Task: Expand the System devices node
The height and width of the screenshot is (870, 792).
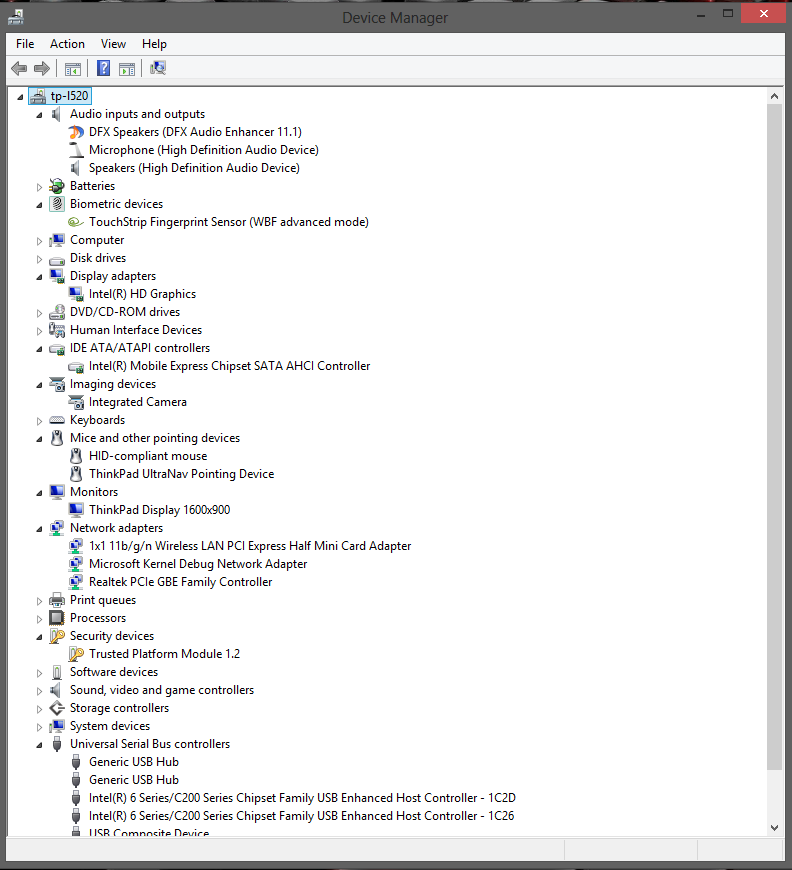Action: click(x=39, y=727)
